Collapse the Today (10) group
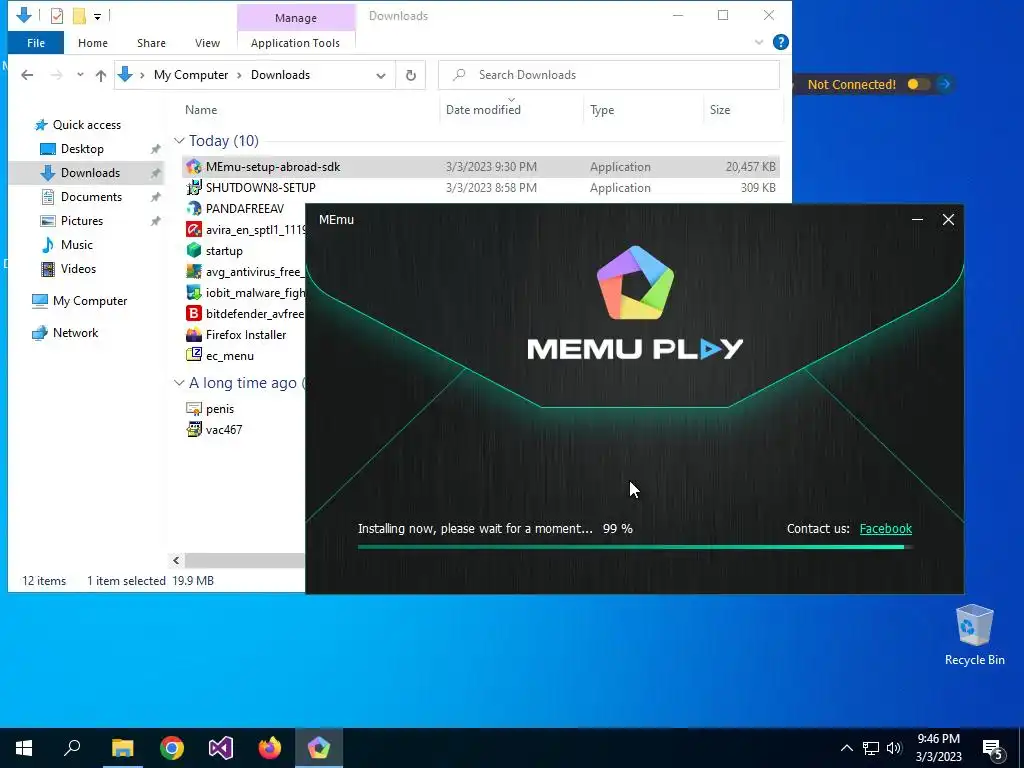The width and height of the screenshot is (1024, 768). pyautogui.click(x=179, y=141)
